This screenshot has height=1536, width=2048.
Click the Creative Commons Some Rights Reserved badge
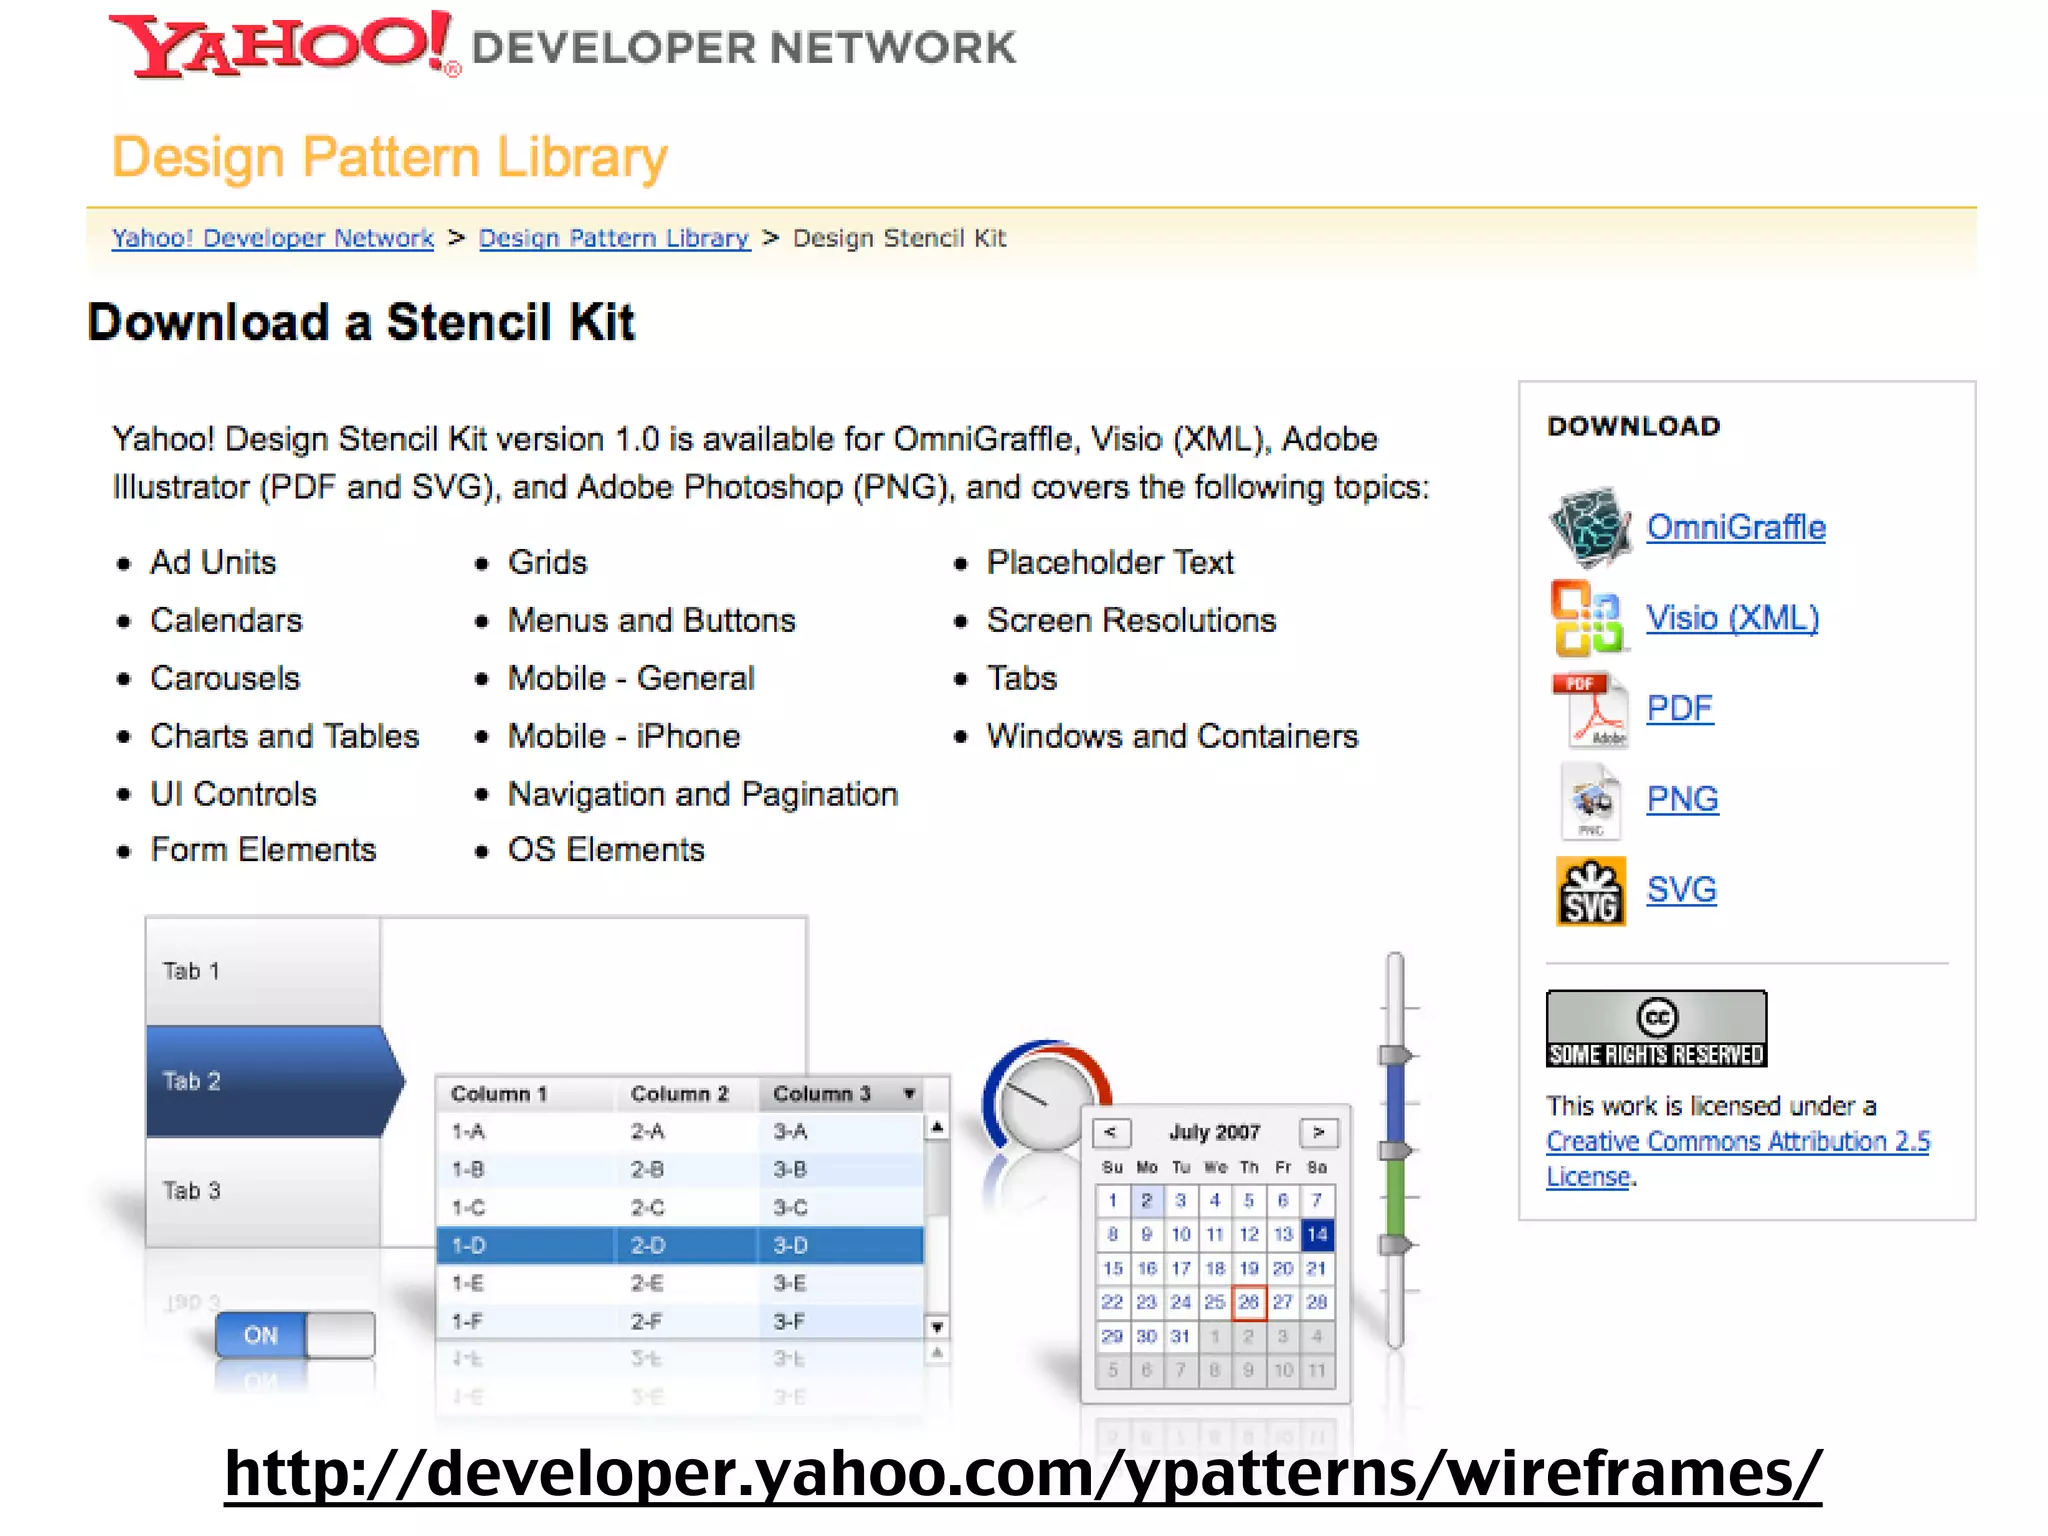(x=1656, y=1029)
